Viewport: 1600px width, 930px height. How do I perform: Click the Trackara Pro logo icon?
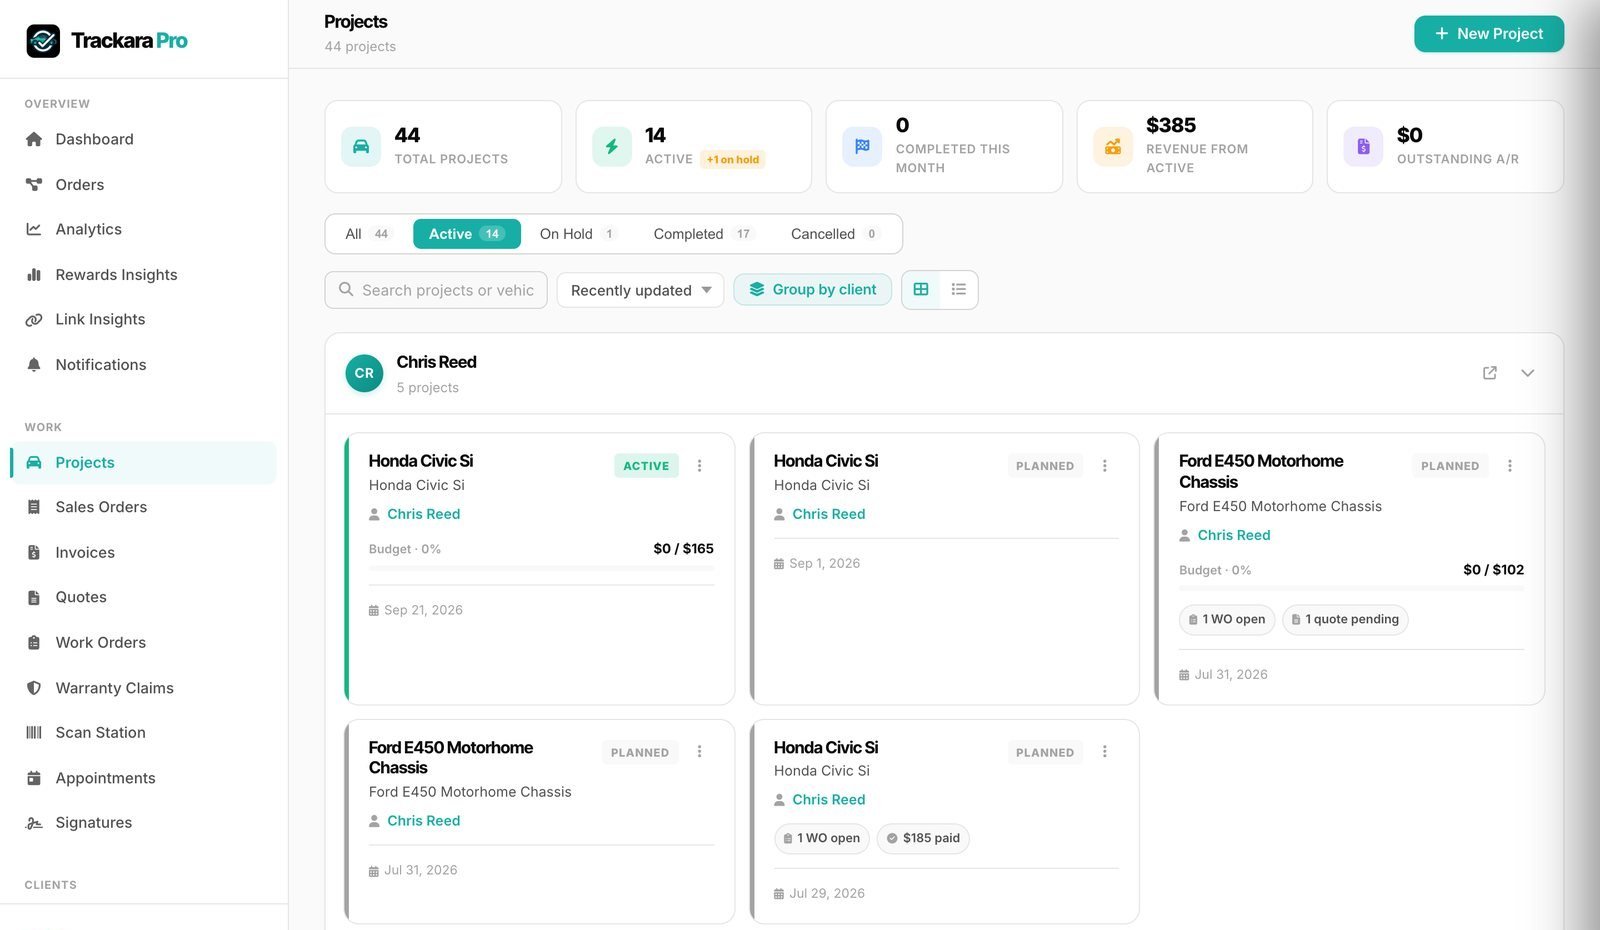point(43,41)
